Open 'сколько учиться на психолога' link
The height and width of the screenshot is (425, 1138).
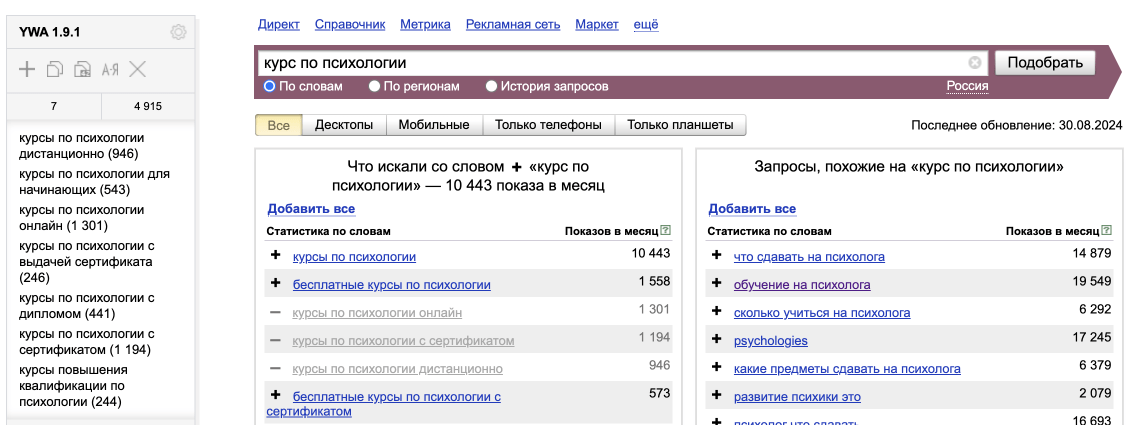click(822, 313)
